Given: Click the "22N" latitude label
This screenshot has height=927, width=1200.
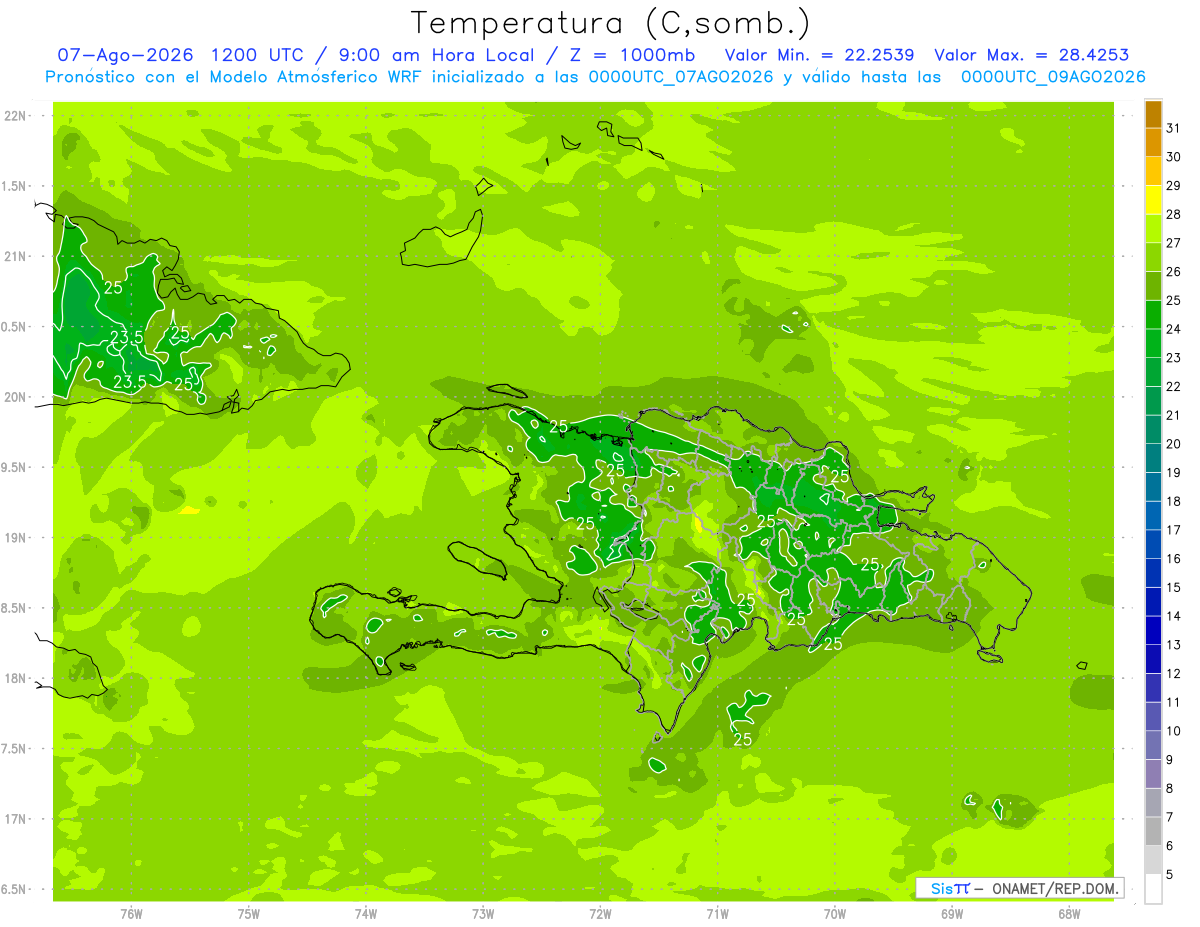Looking at the screenshot, I should coord(14,115).
